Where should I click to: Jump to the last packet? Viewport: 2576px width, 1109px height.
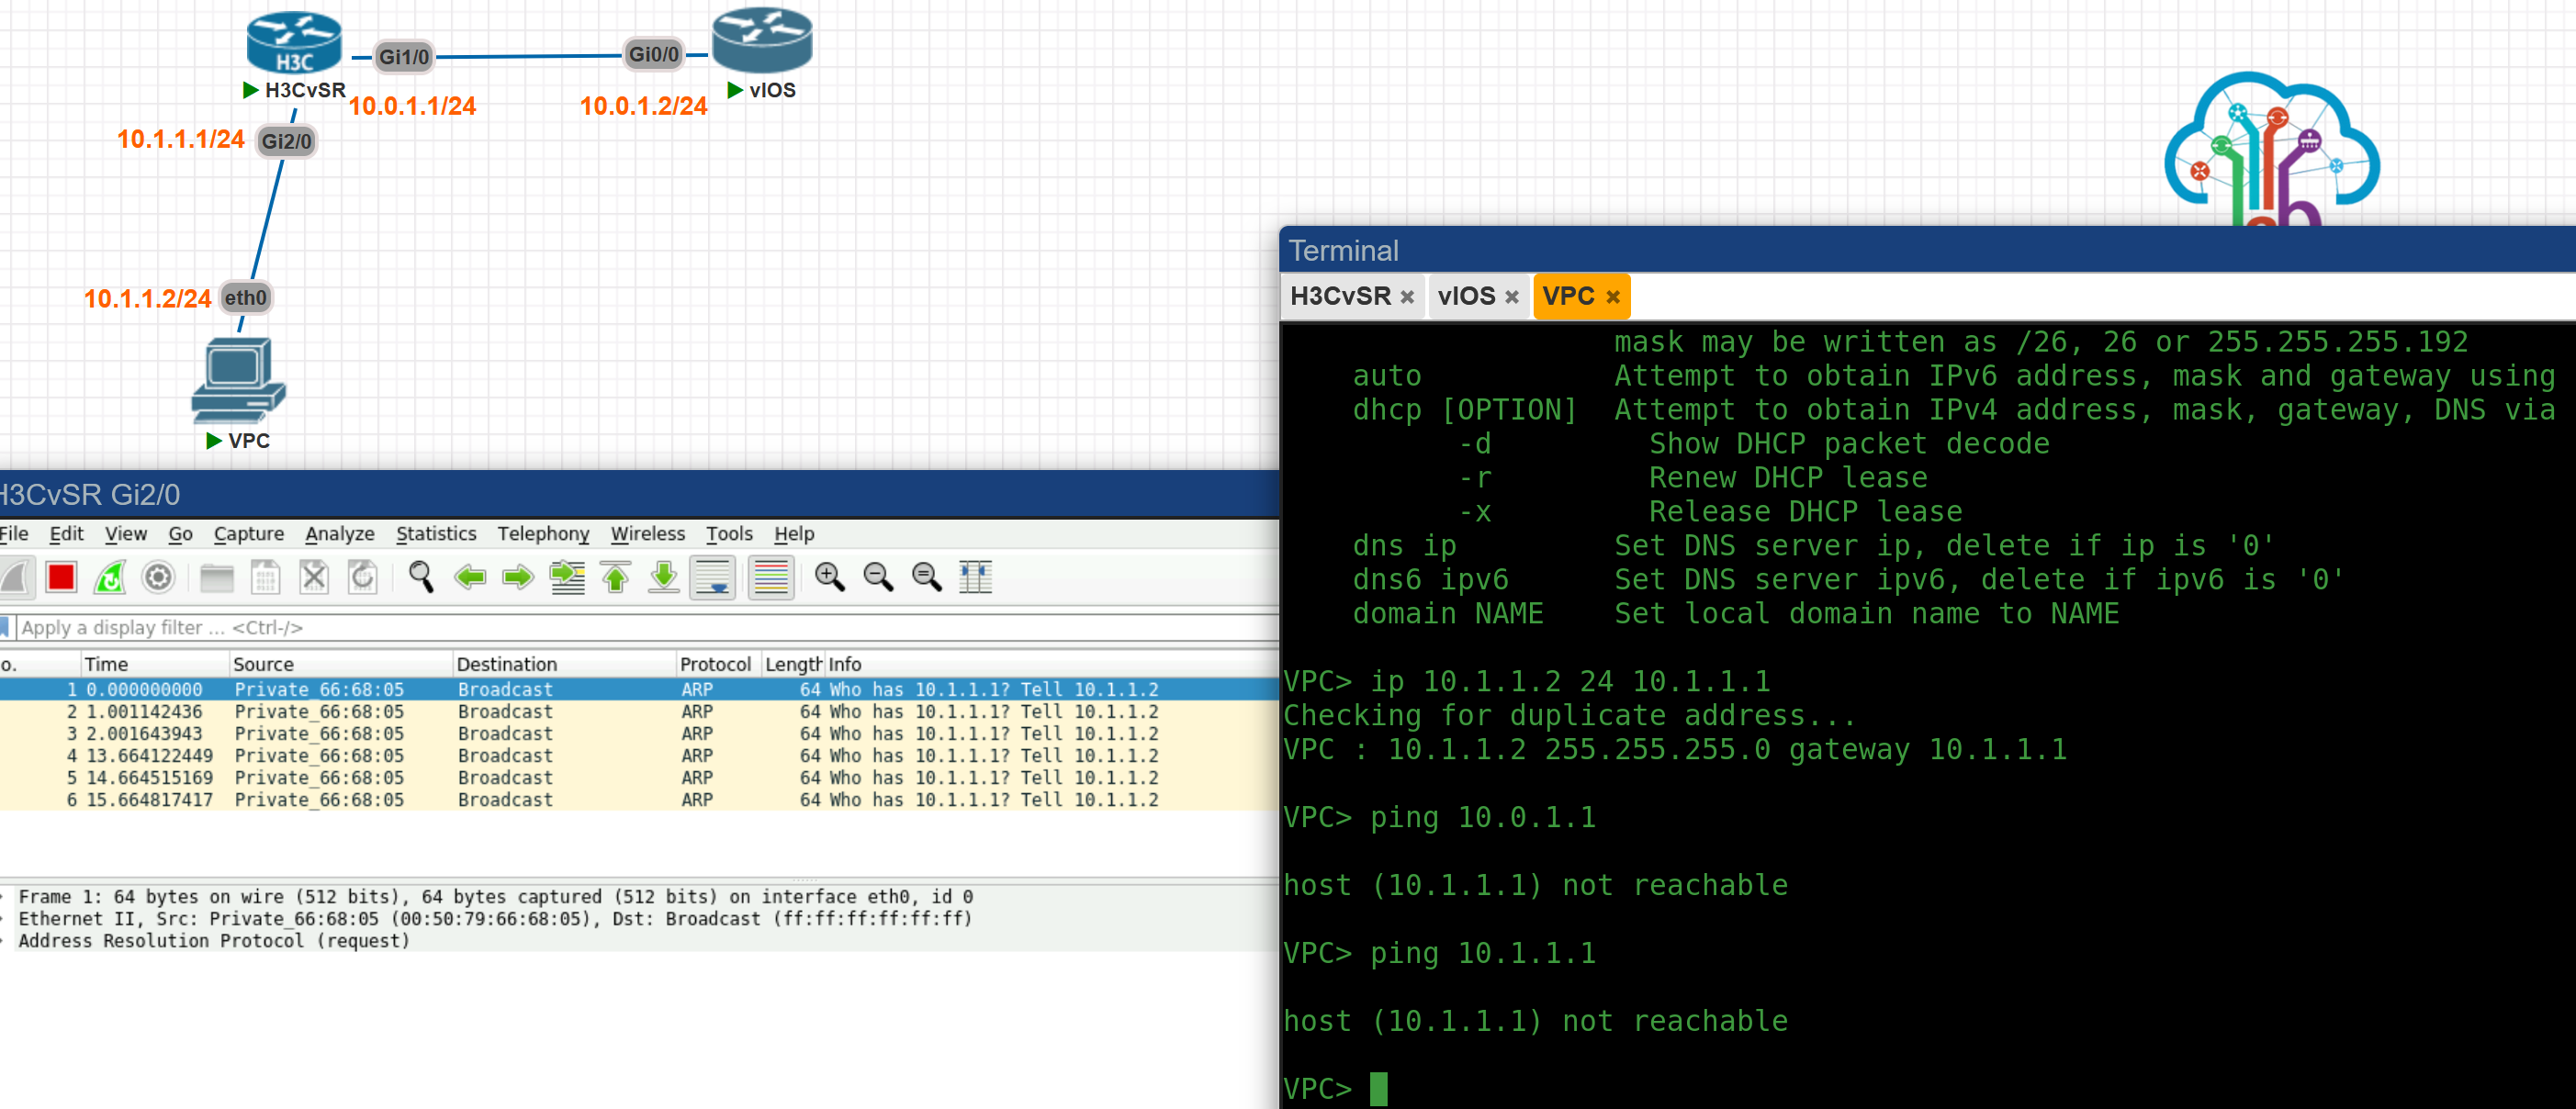point(663,577)
